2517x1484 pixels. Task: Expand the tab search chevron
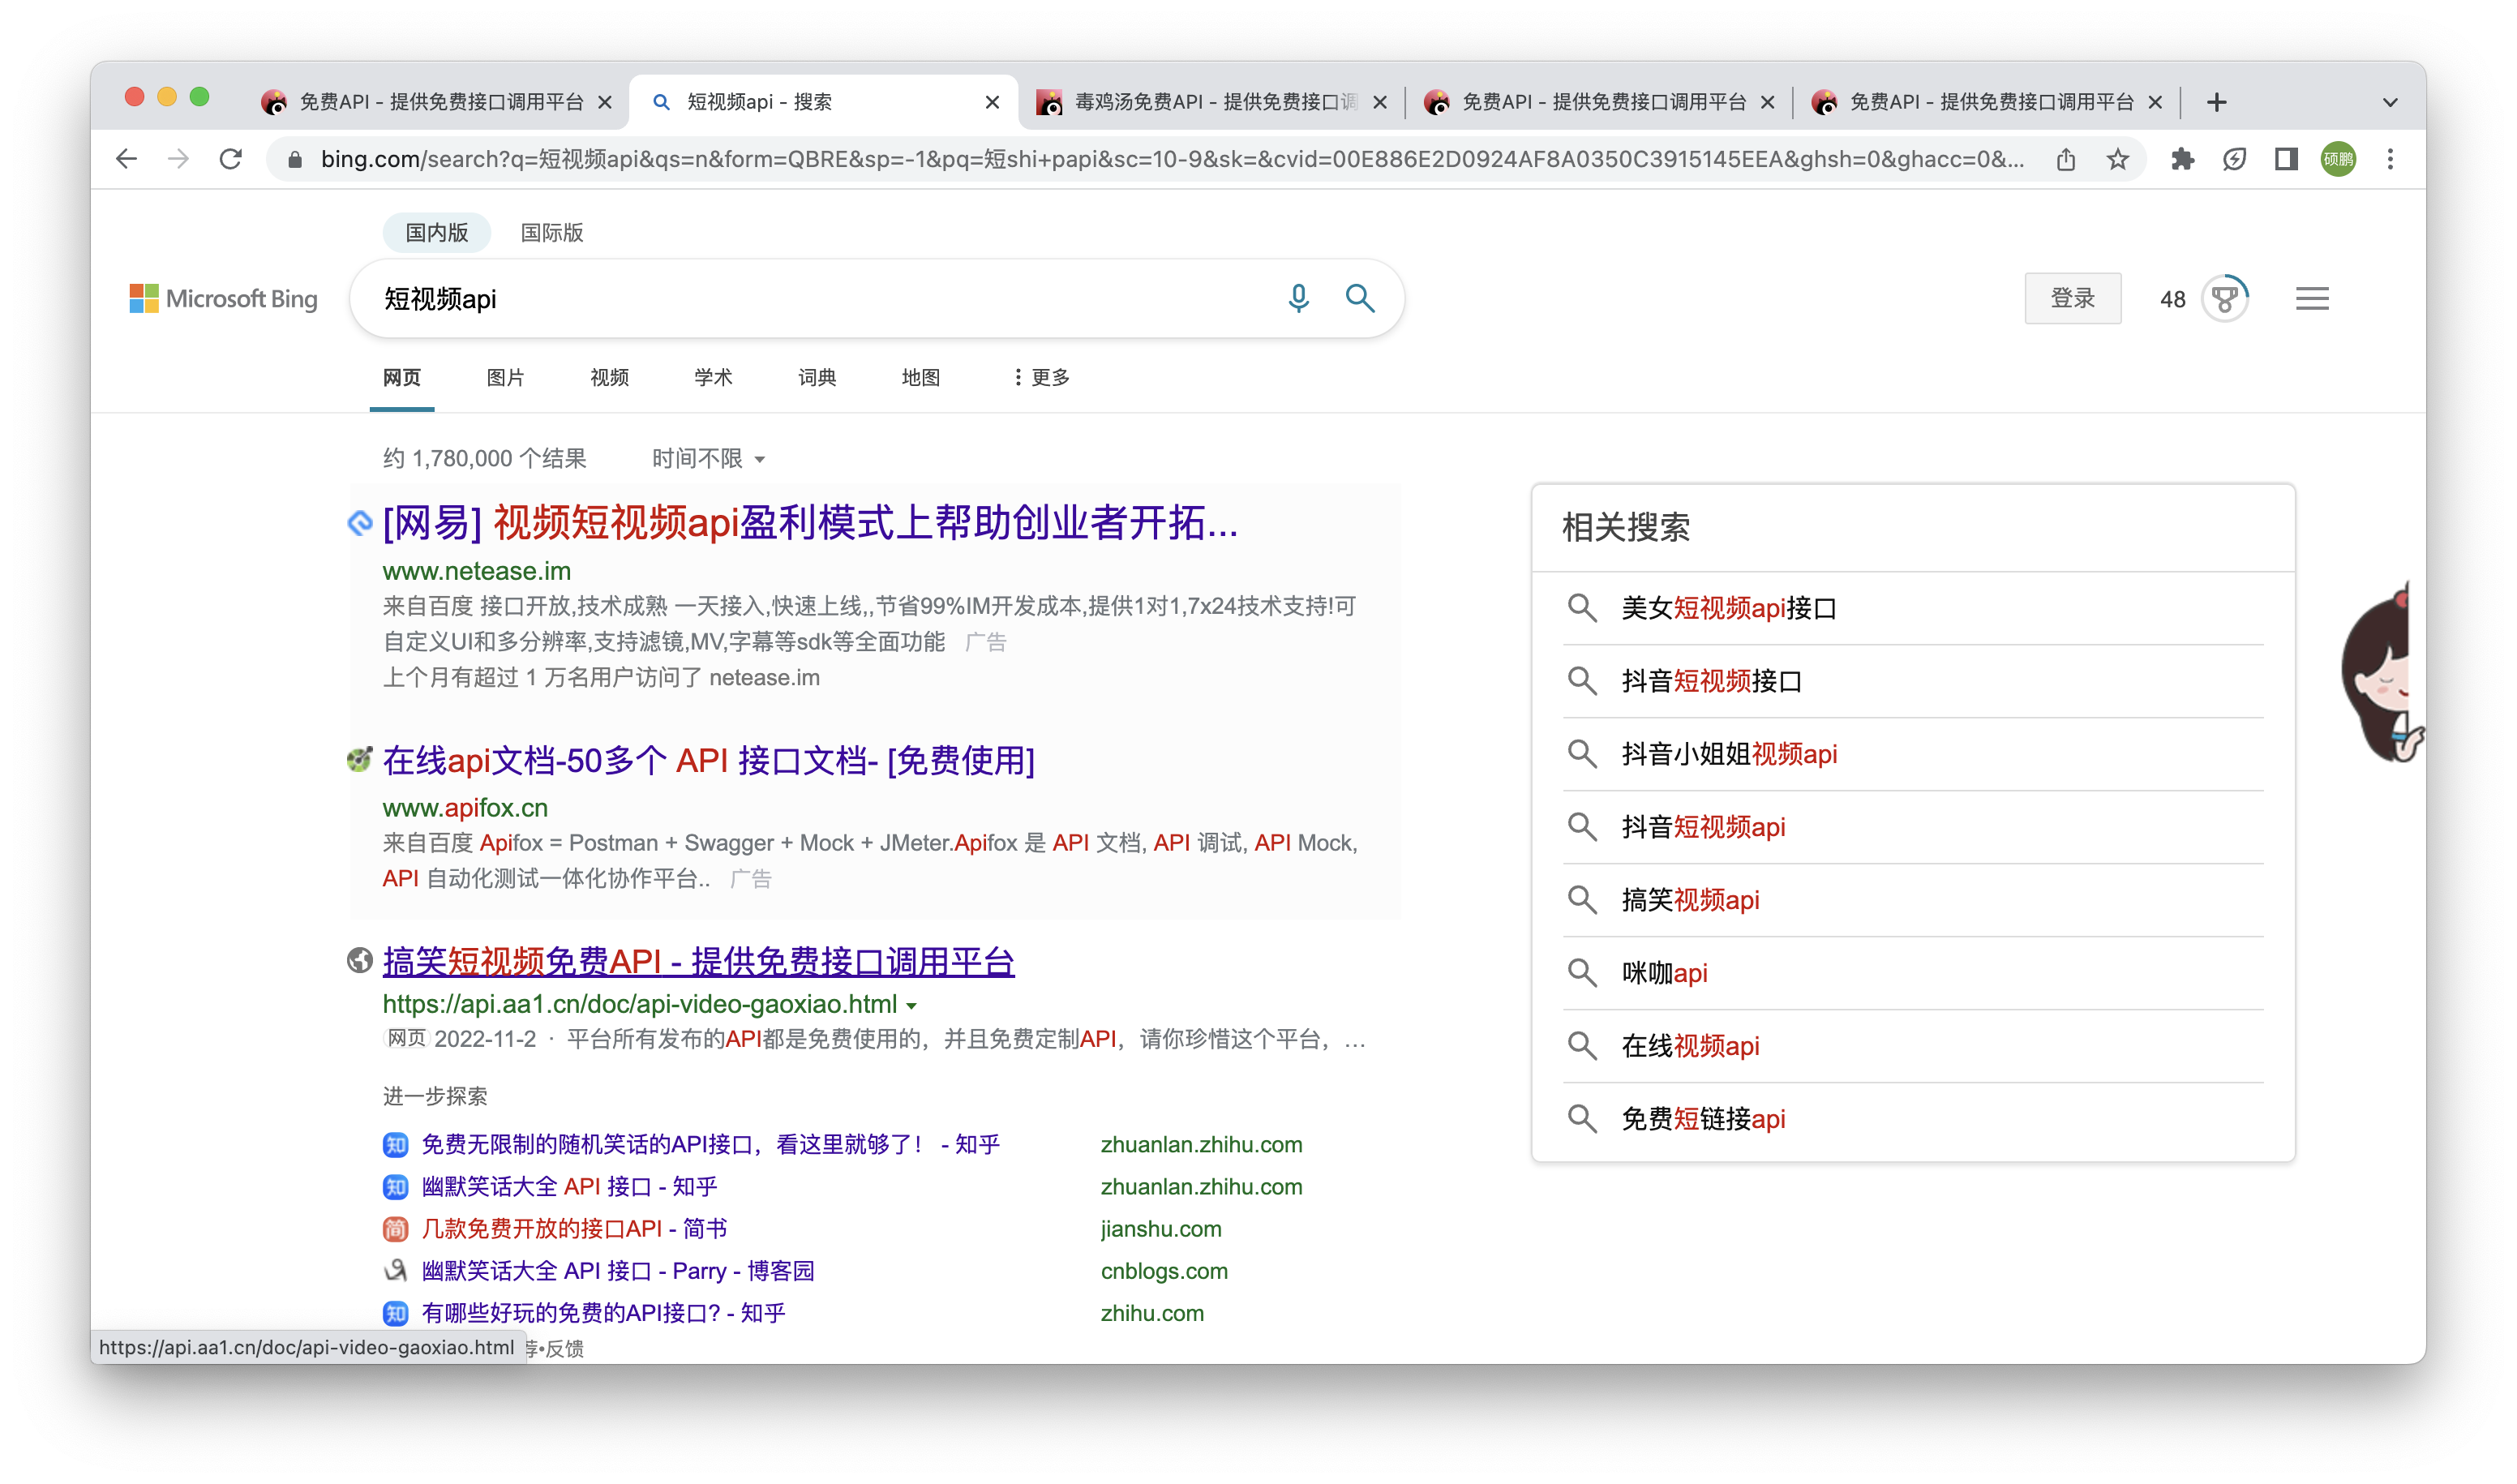[x=2390, y=102]
